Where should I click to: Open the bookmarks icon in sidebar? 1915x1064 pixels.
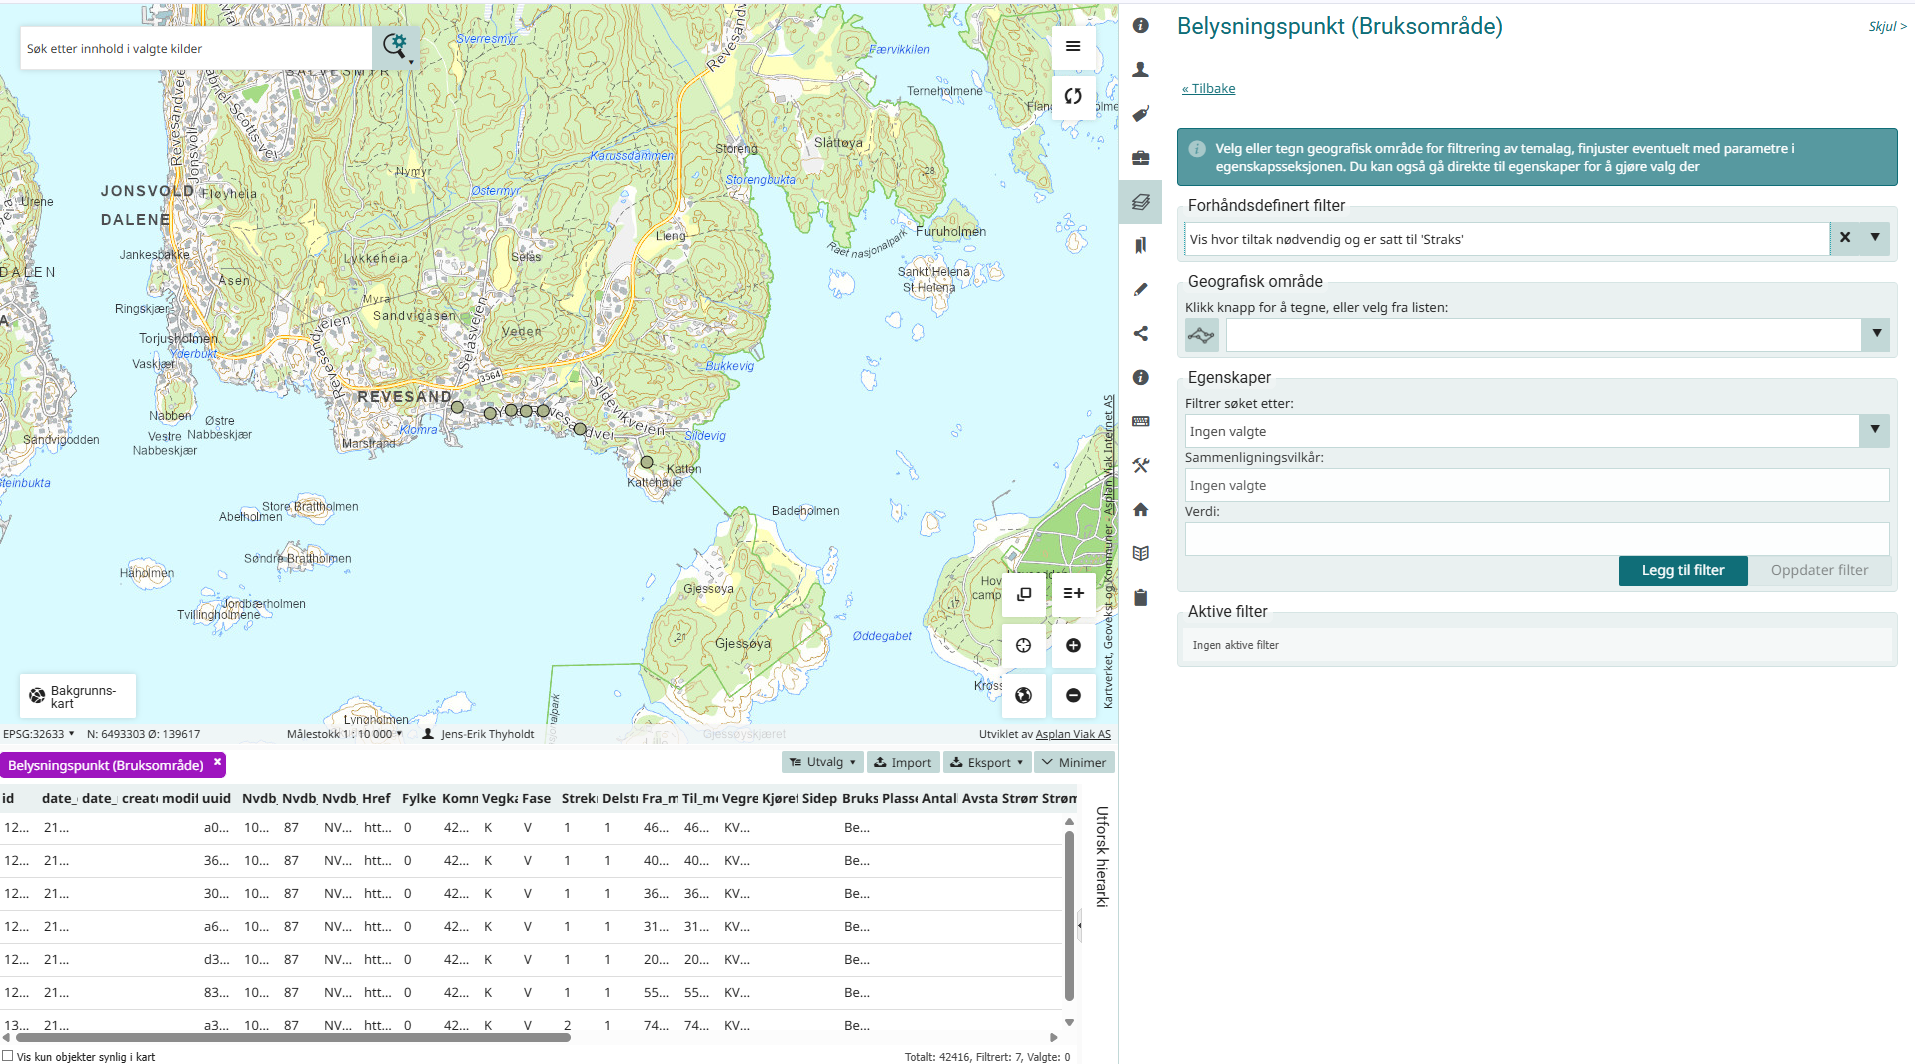tap(1140, 246)
